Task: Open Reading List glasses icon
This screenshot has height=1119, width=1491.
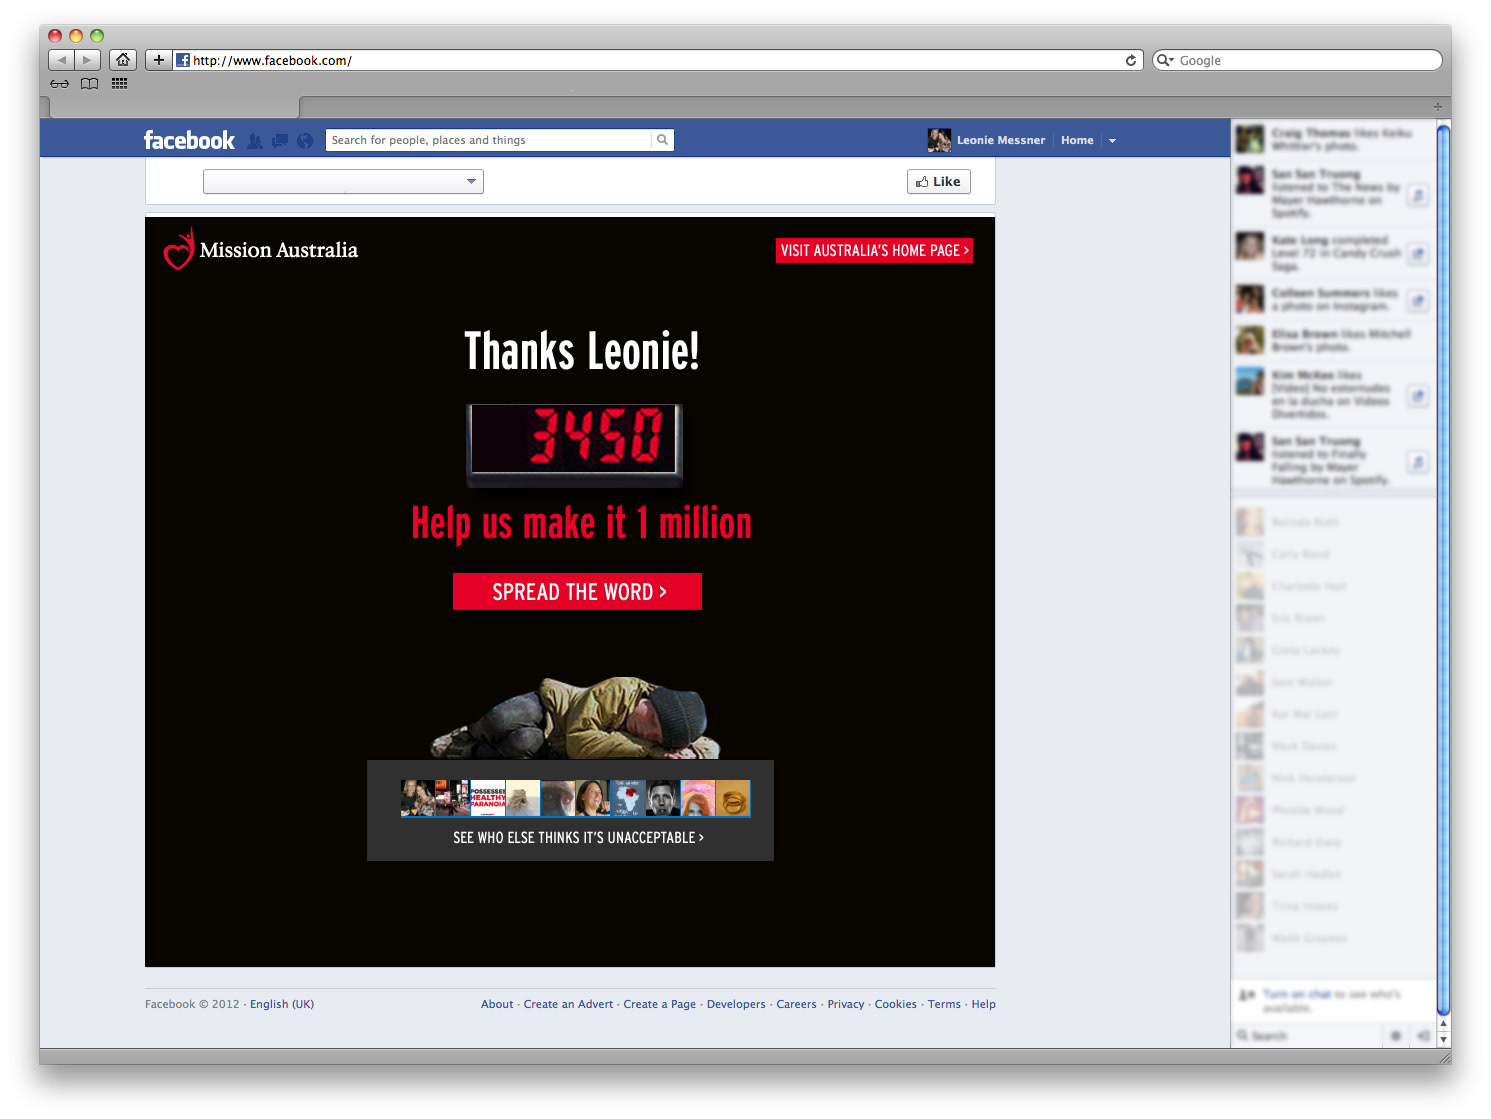Action: pos(60,84)
